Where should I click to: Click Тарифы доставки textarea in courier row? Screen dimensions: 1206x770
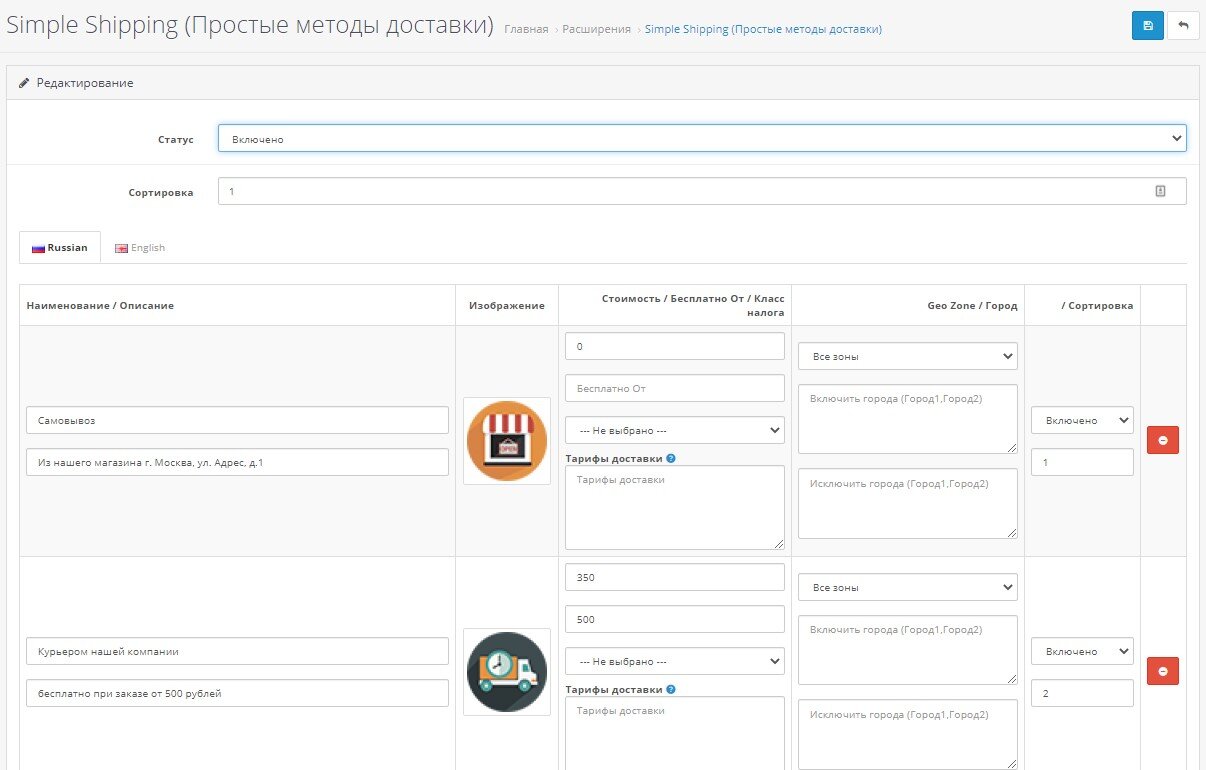click(675, 733)
